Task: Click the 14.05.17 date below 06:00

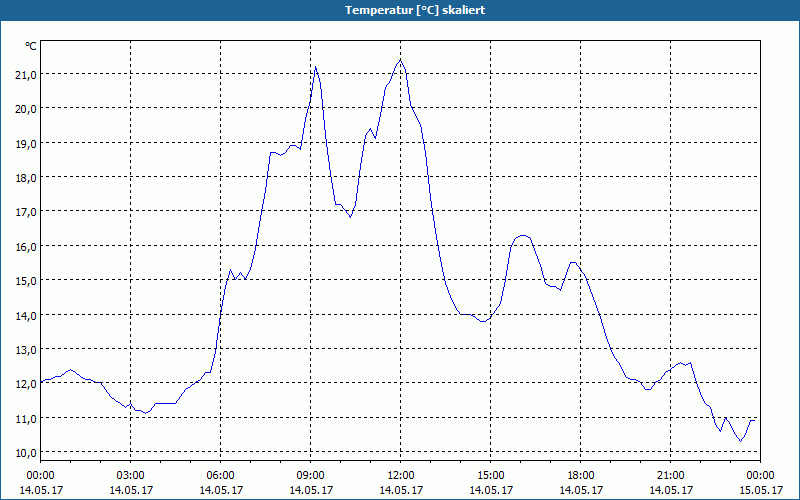Action: [x=220, y=490]
